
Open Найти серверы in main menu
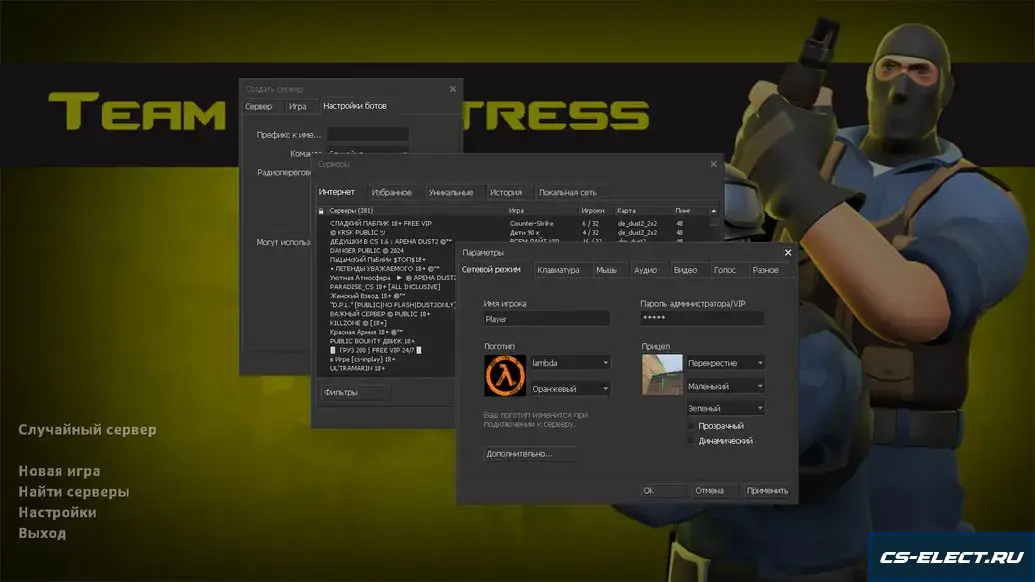[x=74, y=492]
